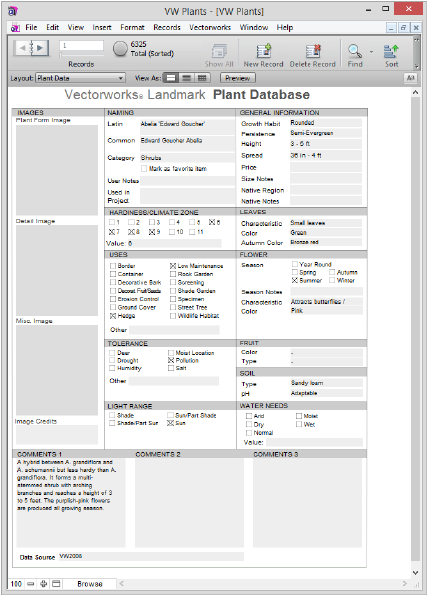Click the vertical scrollbar down arrow
Viewport: 428px width, 597px height.
415,573
